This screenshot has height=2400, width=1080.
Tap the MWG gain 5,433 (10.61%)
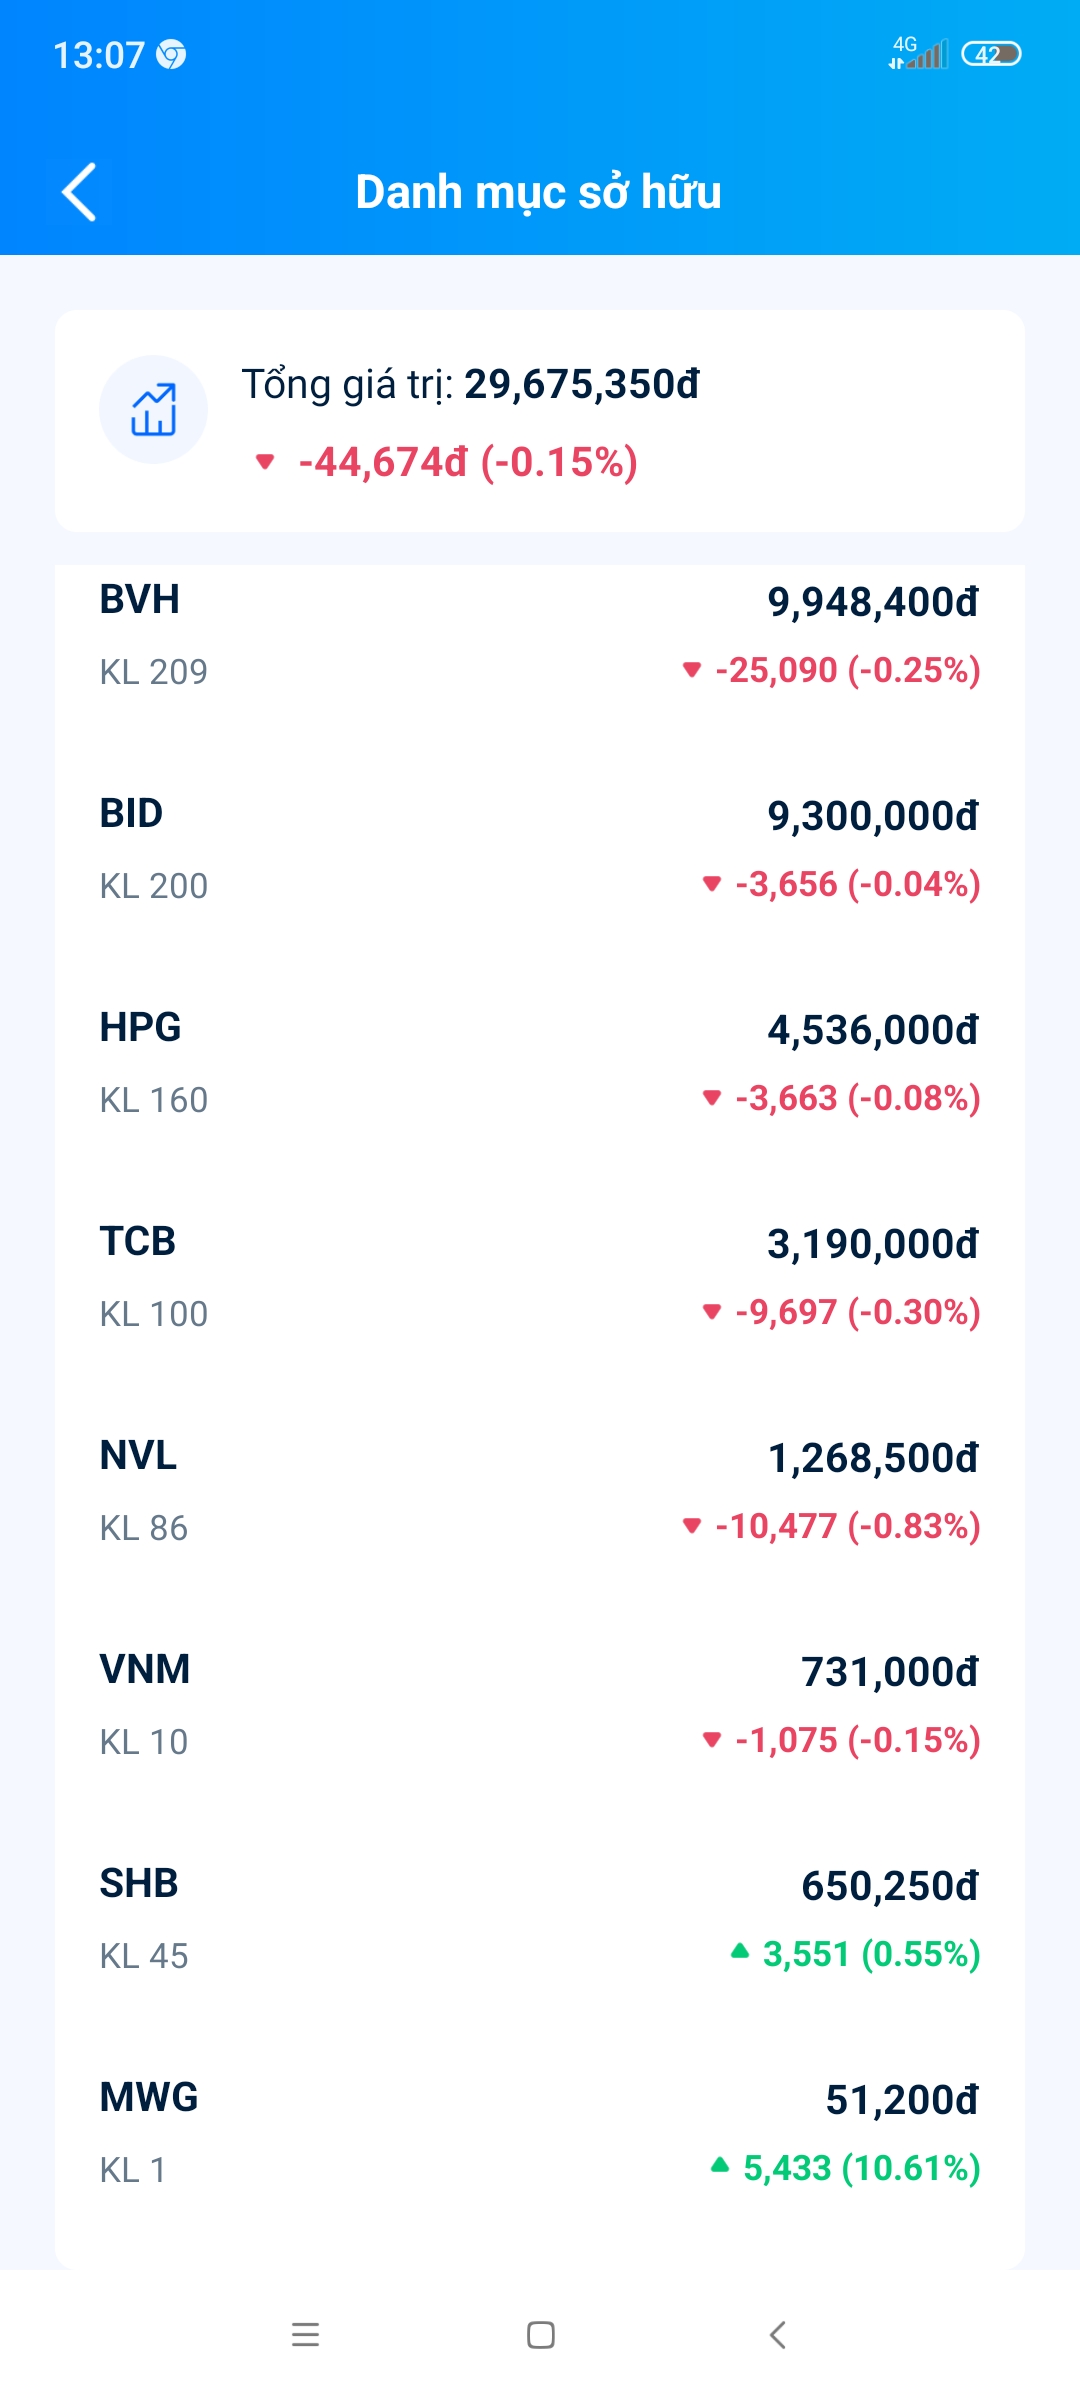point(860,2168)
